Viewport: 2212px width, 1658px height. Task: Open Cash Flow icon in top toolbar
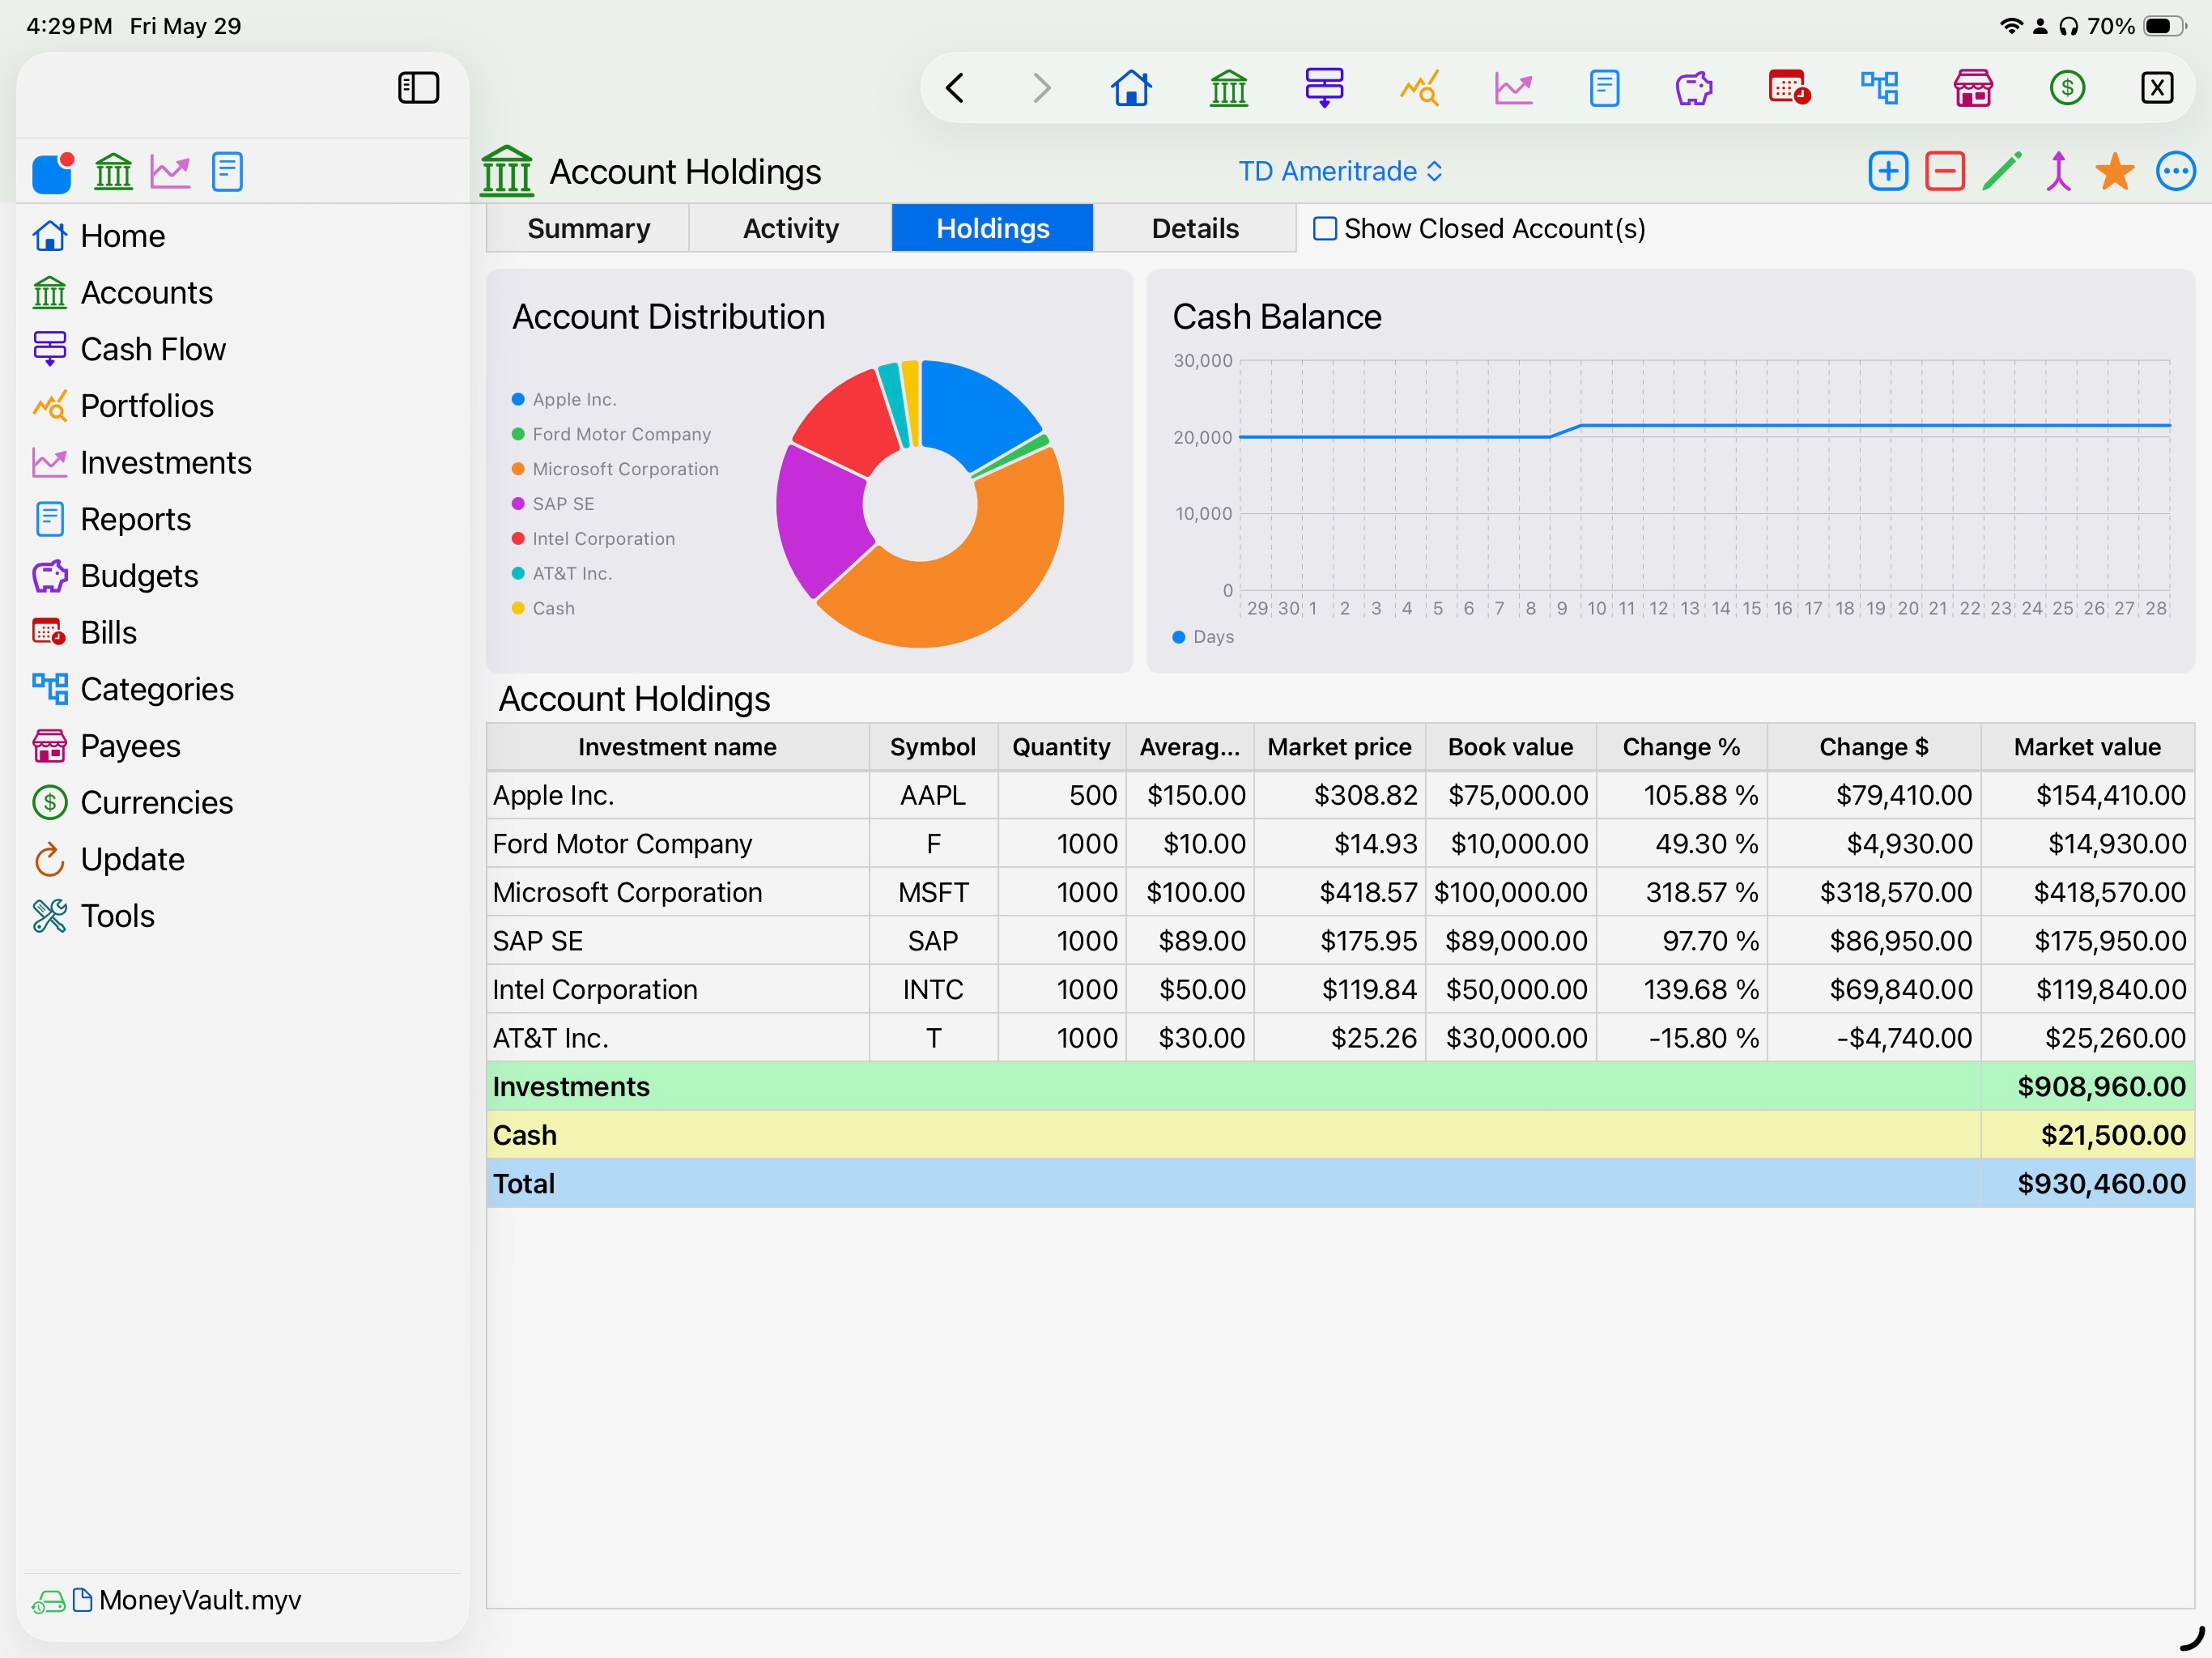tap(1324, 88)
